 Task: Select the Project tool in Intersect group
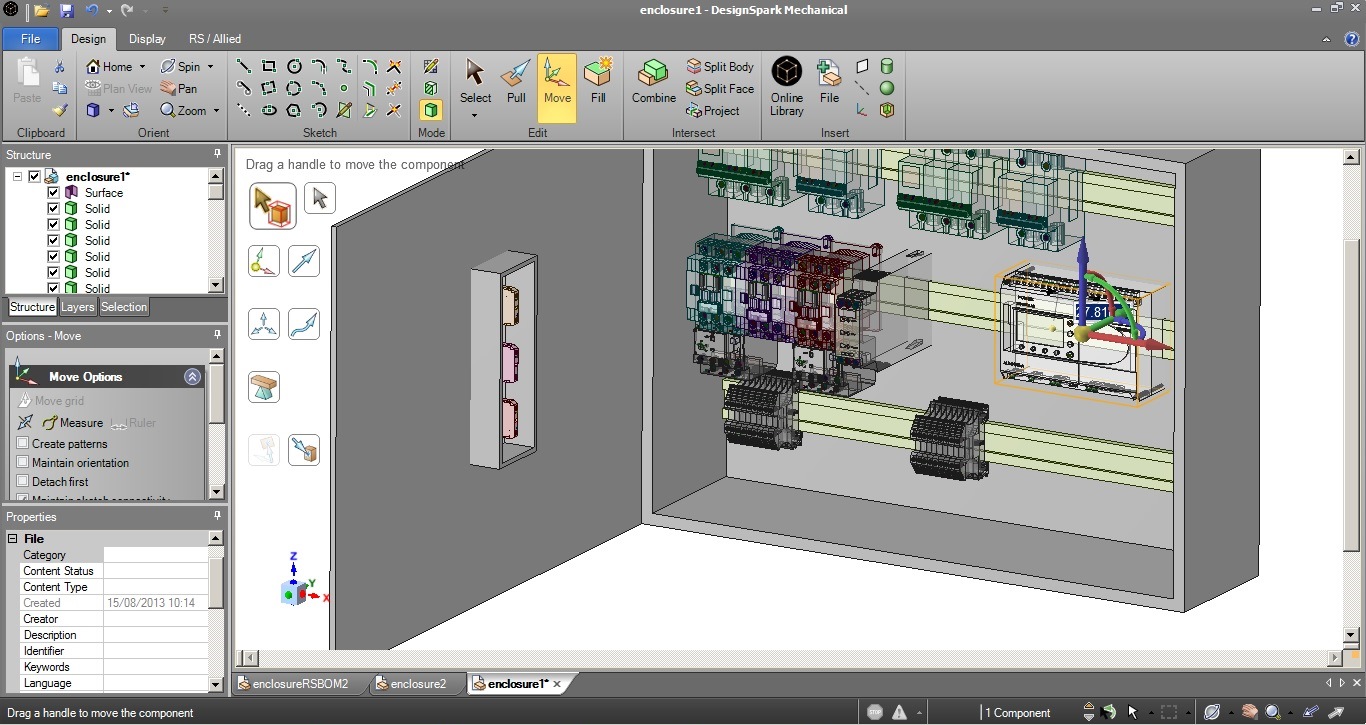tap(713, 111)
